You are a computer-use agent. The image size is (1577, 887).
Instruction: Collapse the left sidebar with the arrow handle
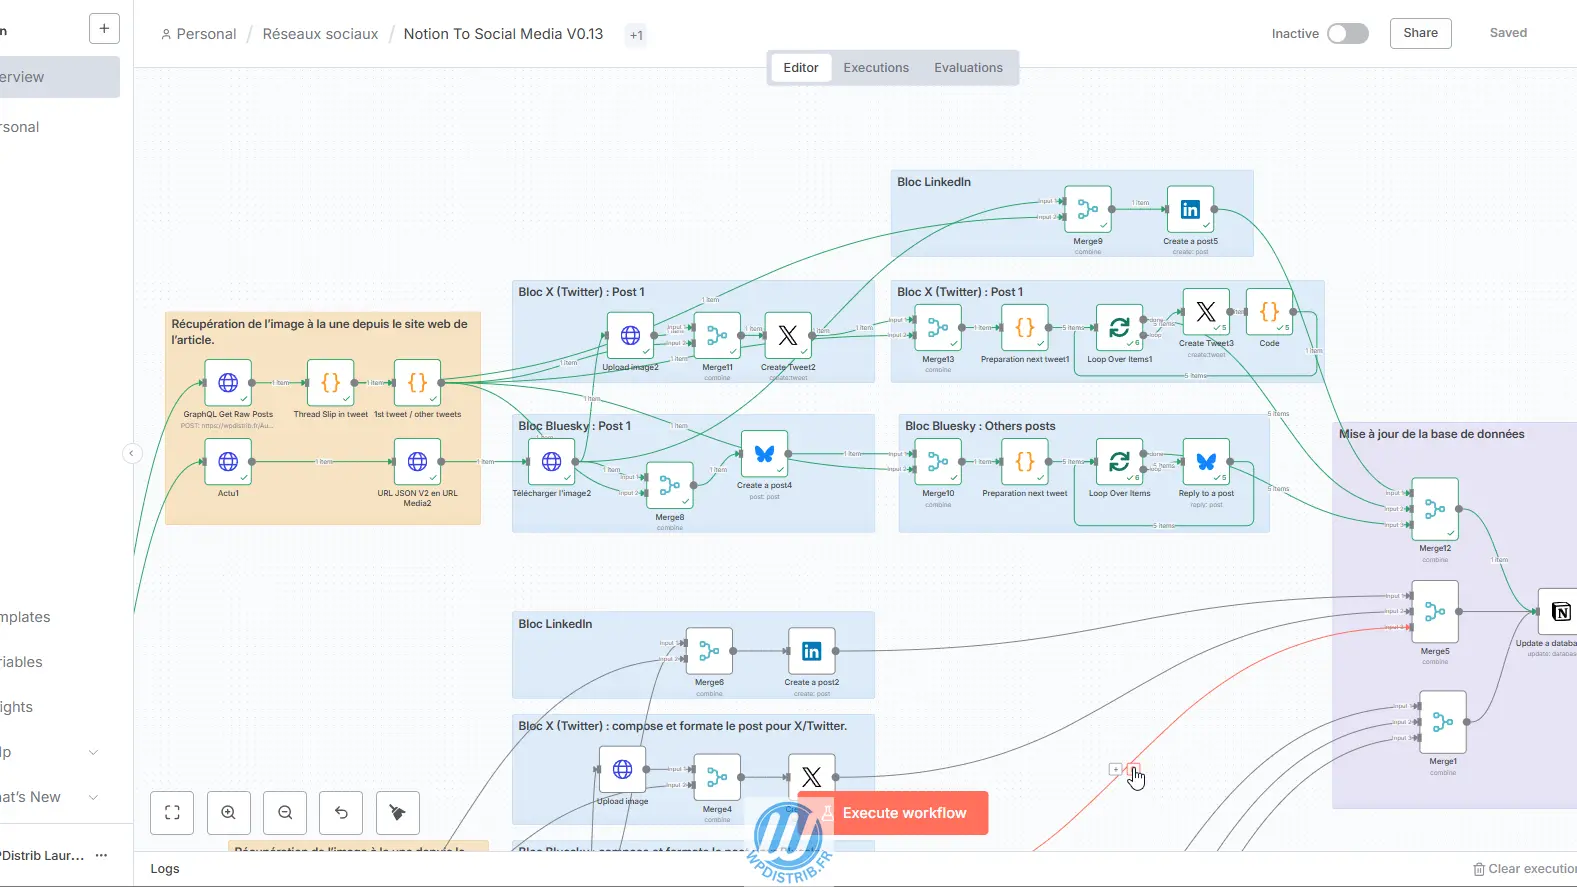point(131,453)
